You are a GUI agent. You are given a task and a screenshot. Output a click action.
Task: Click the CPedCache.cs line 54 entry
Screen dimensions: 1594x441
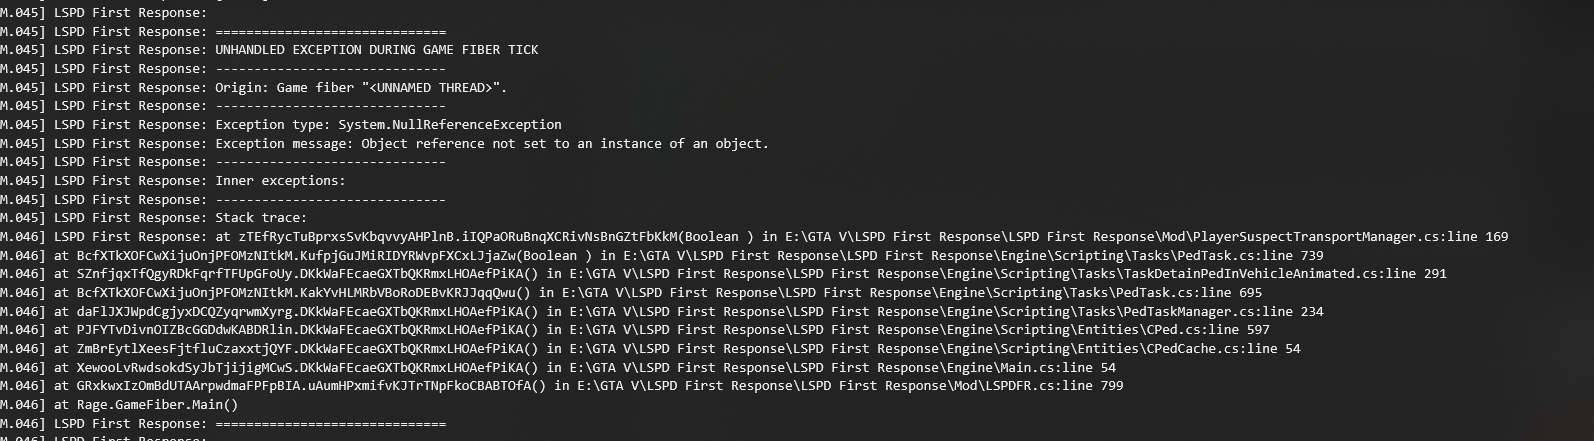click(x=1223, y=349)
